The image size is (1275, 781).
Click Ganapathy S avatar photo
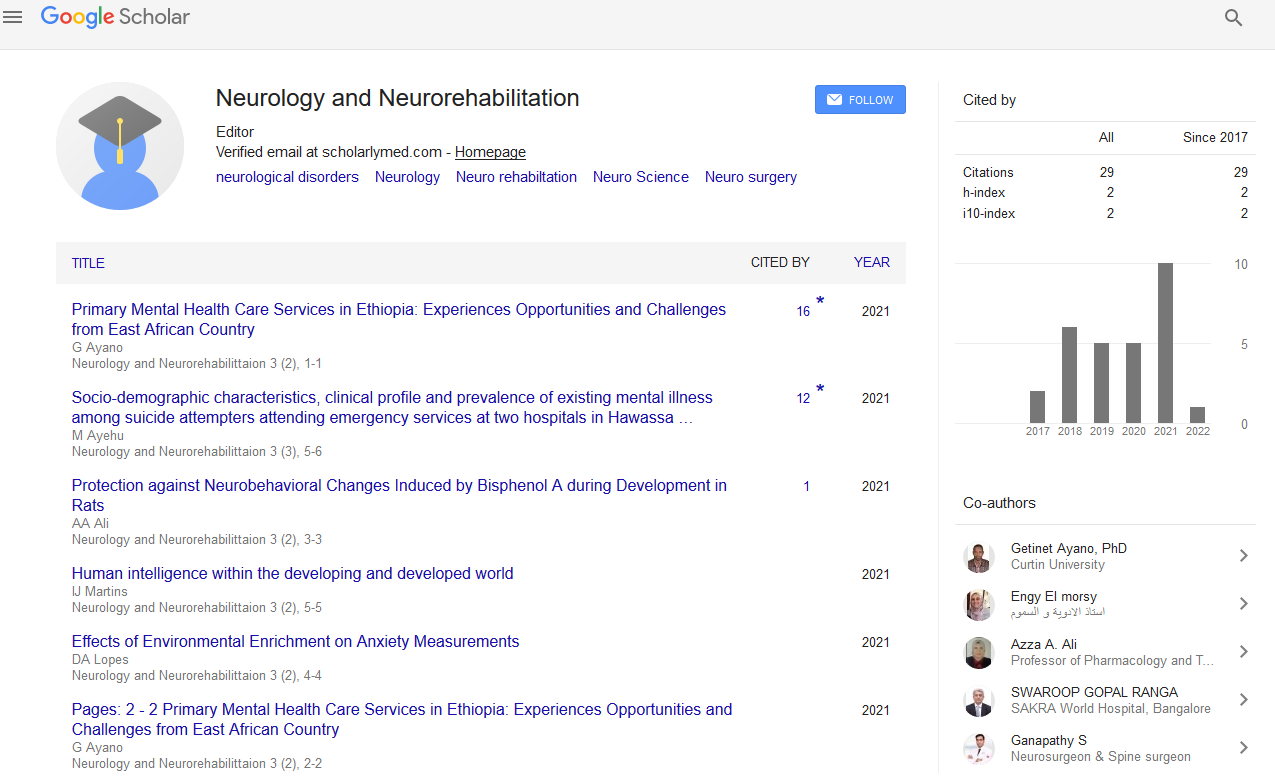[979, 749]
